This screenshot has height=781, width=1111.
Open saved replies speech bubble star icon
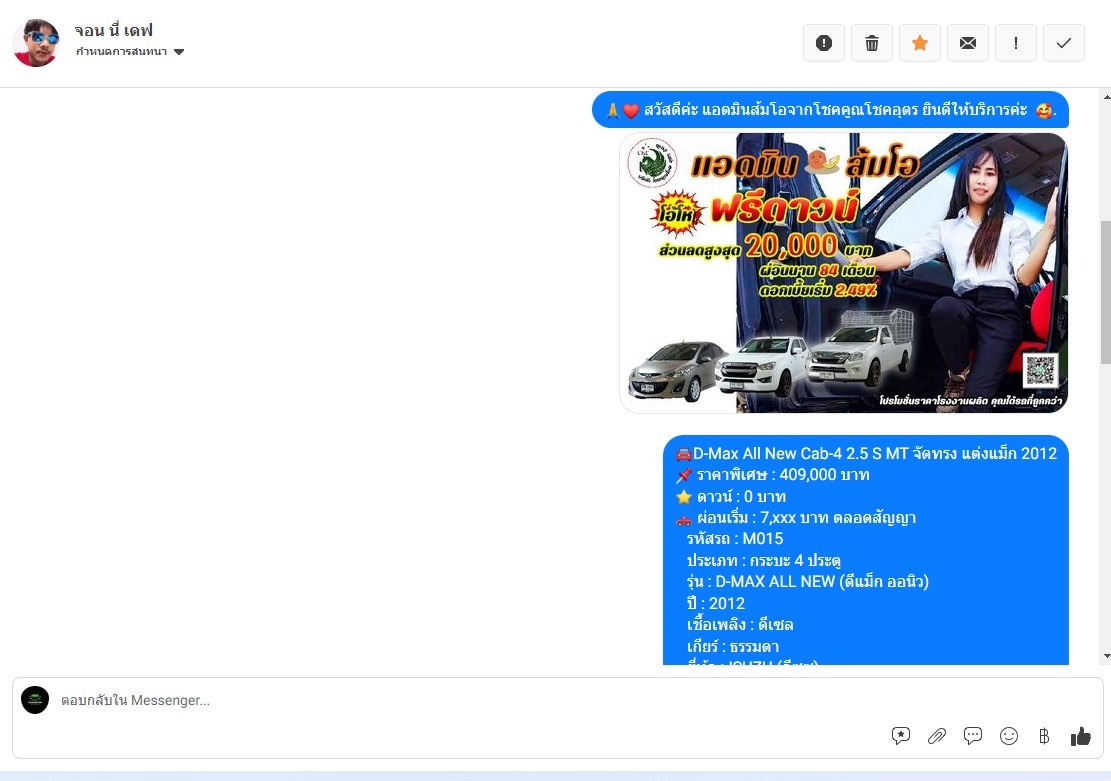point(901,736)
